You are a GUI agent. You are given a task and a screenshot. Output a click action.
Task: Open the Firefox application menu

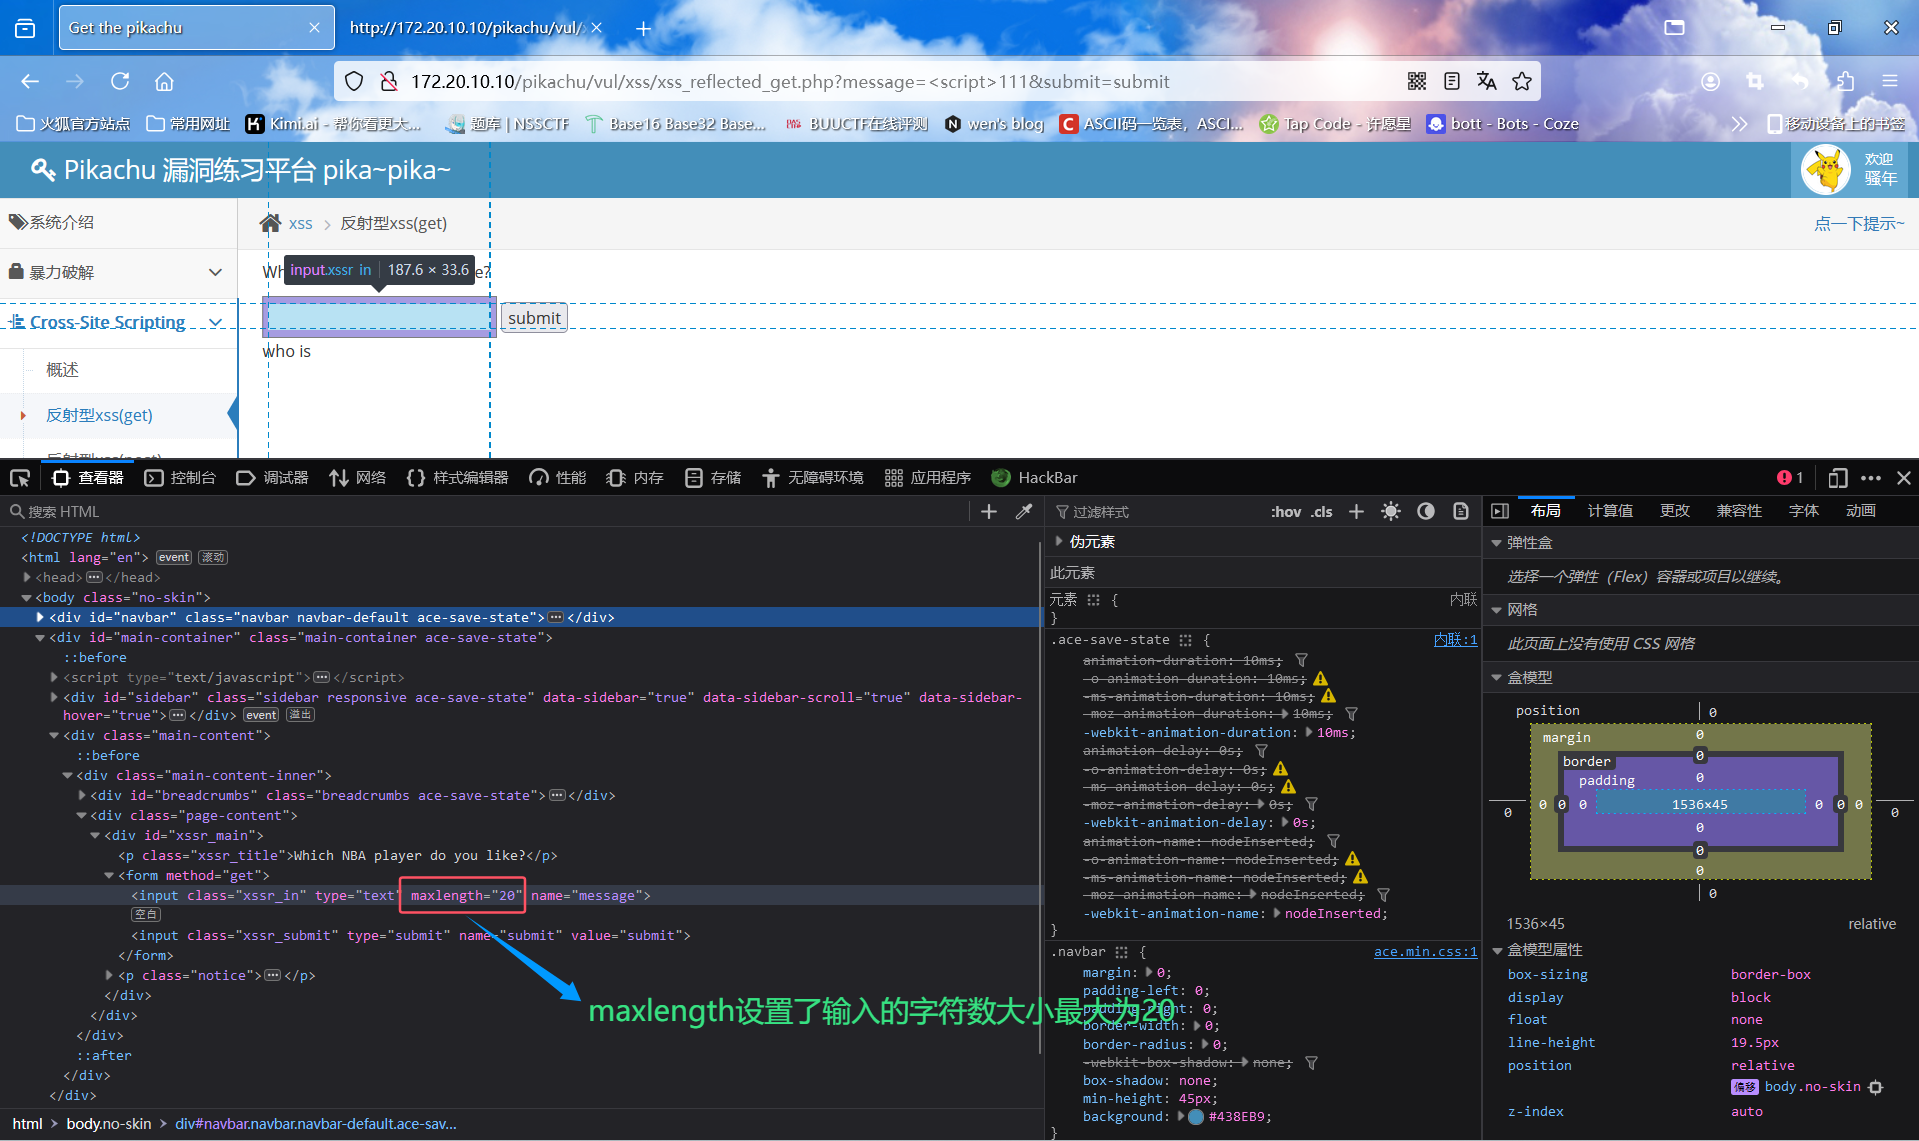click(1890, 81)
